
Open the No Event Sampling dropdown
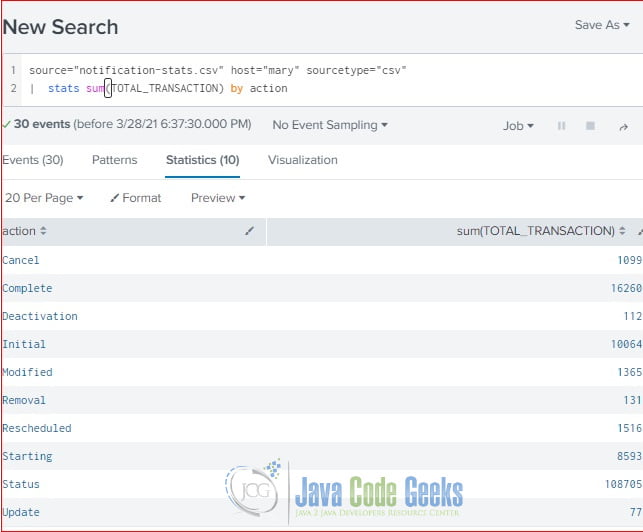(x=330, y=125)
